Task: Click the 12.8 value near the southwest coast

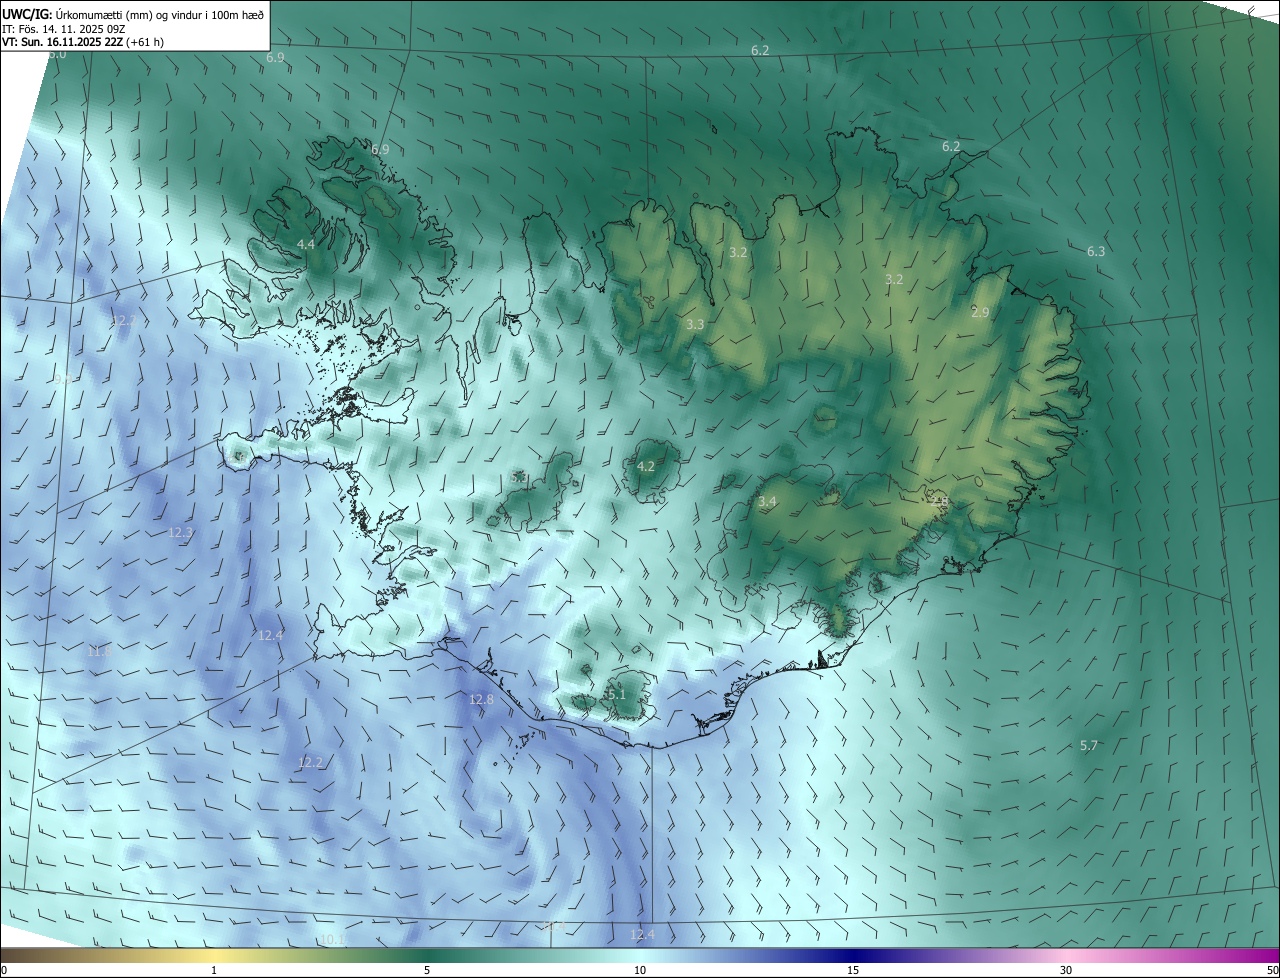Action: click(x=481, y=699)
